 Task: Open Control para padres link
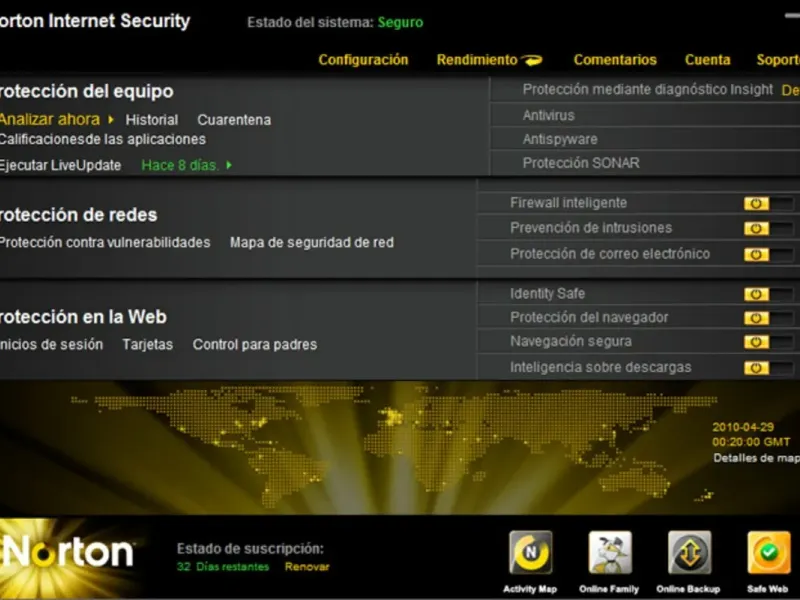point(255,345)
